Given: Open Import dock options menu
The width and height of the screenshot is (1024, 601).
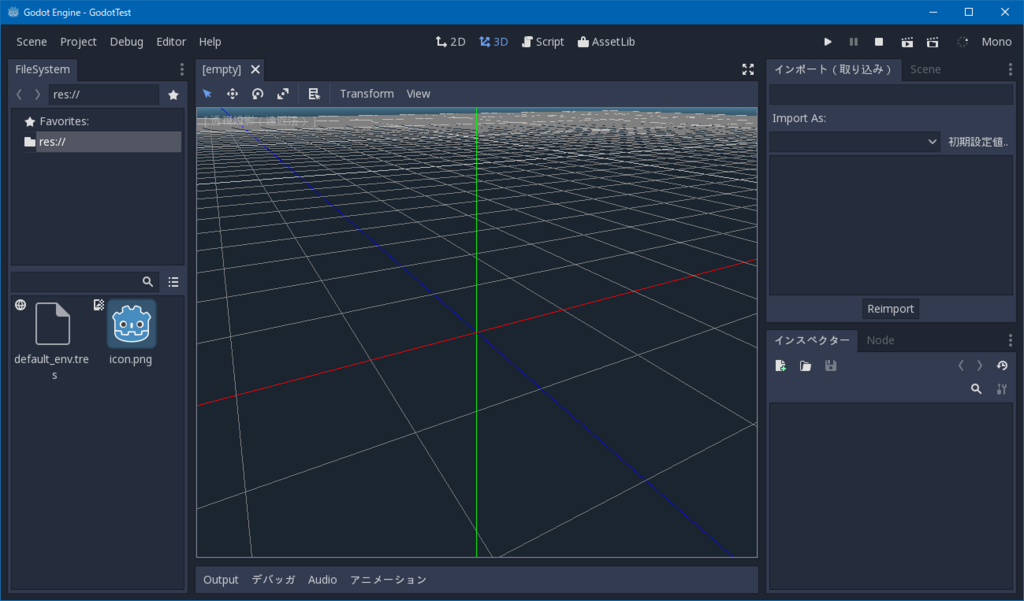Looking at the screenshot, I should click(x=1010, y=69).
